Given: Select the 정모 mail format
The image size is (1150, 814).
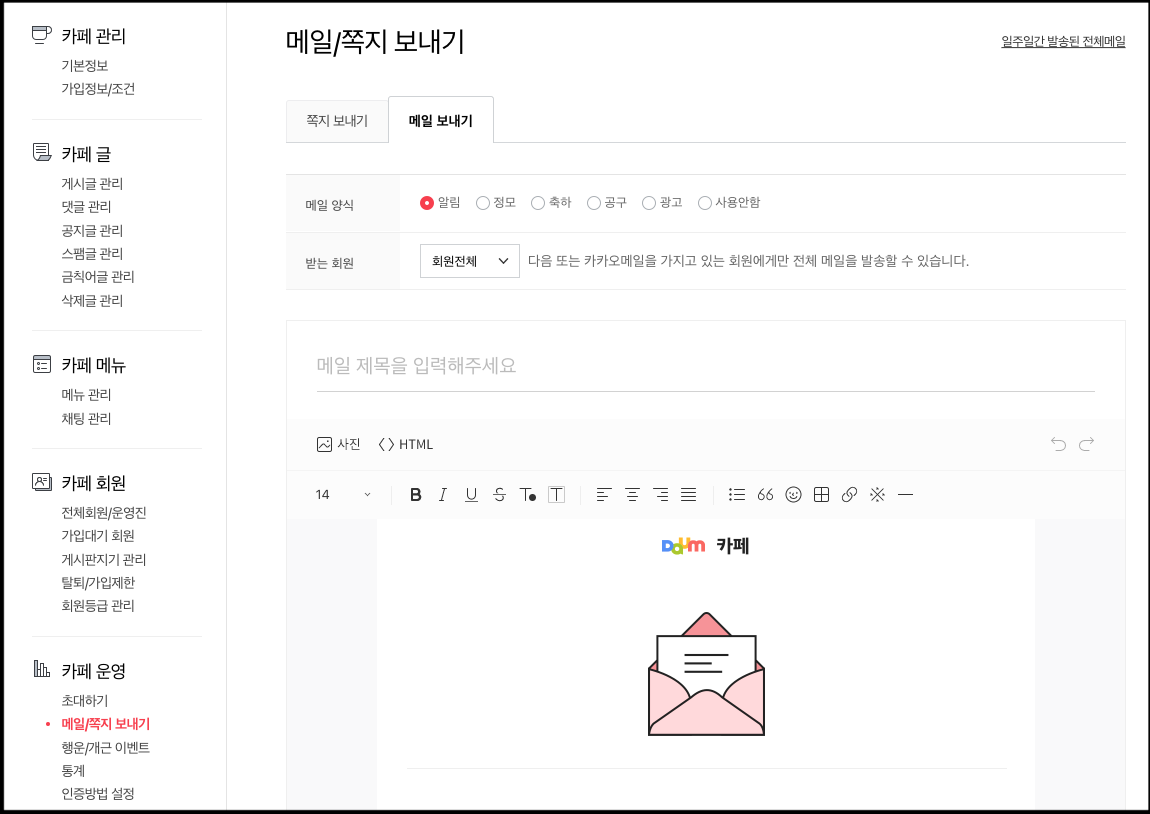Looking at the screenshot, I should (483, 203).
